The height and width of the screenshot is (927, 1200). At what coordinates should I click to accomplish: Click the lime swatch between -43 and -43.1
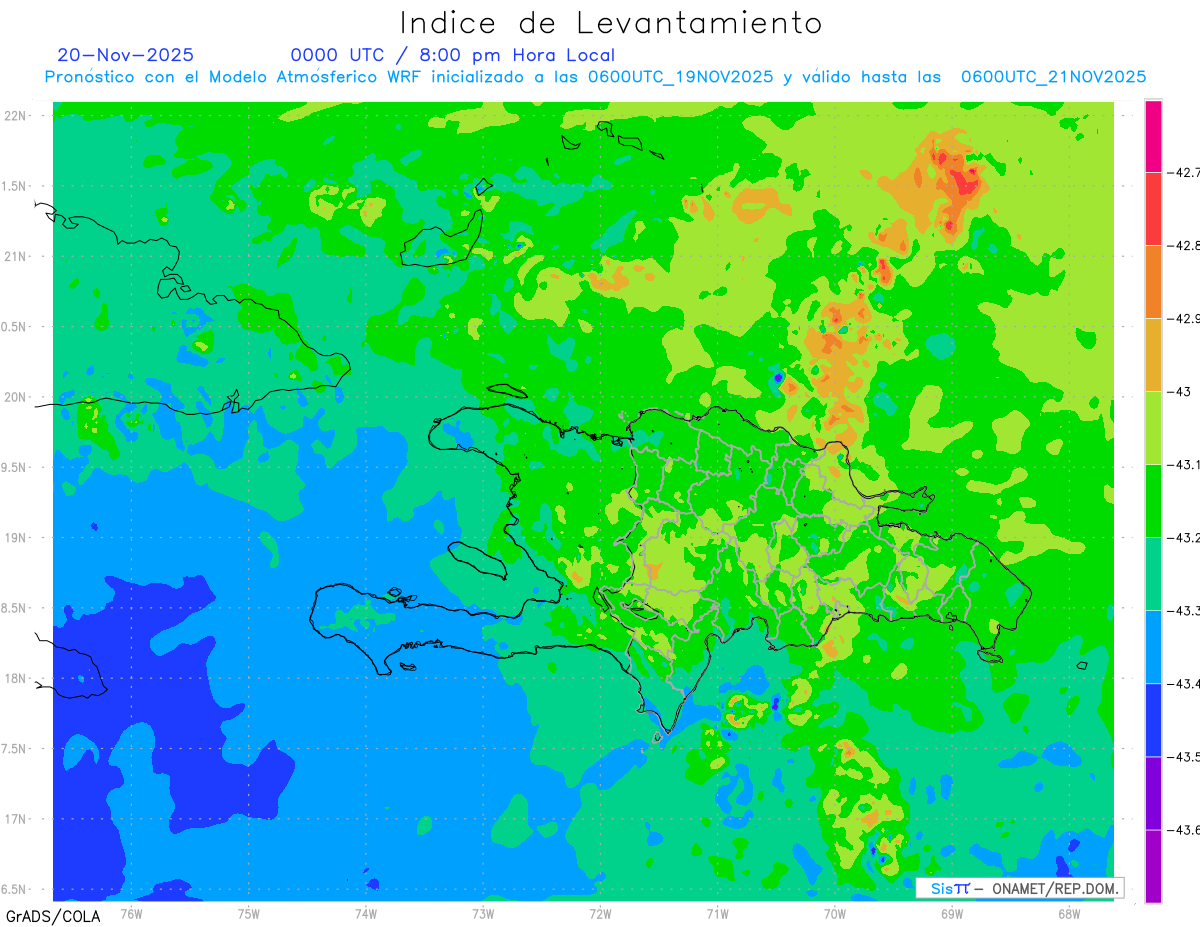click(x=1154, y=427)
